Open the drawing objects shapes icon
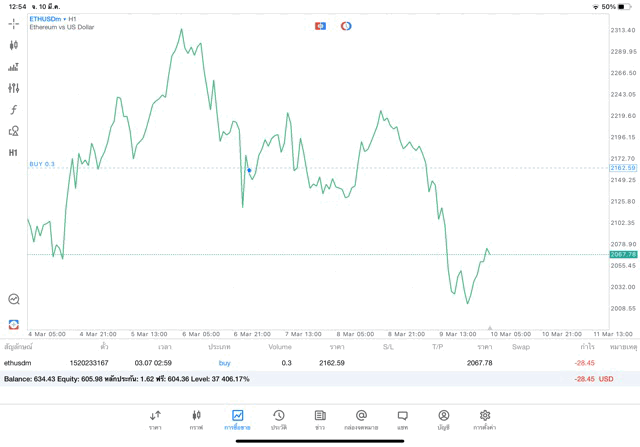640x447 pixels. coord(14,131)
